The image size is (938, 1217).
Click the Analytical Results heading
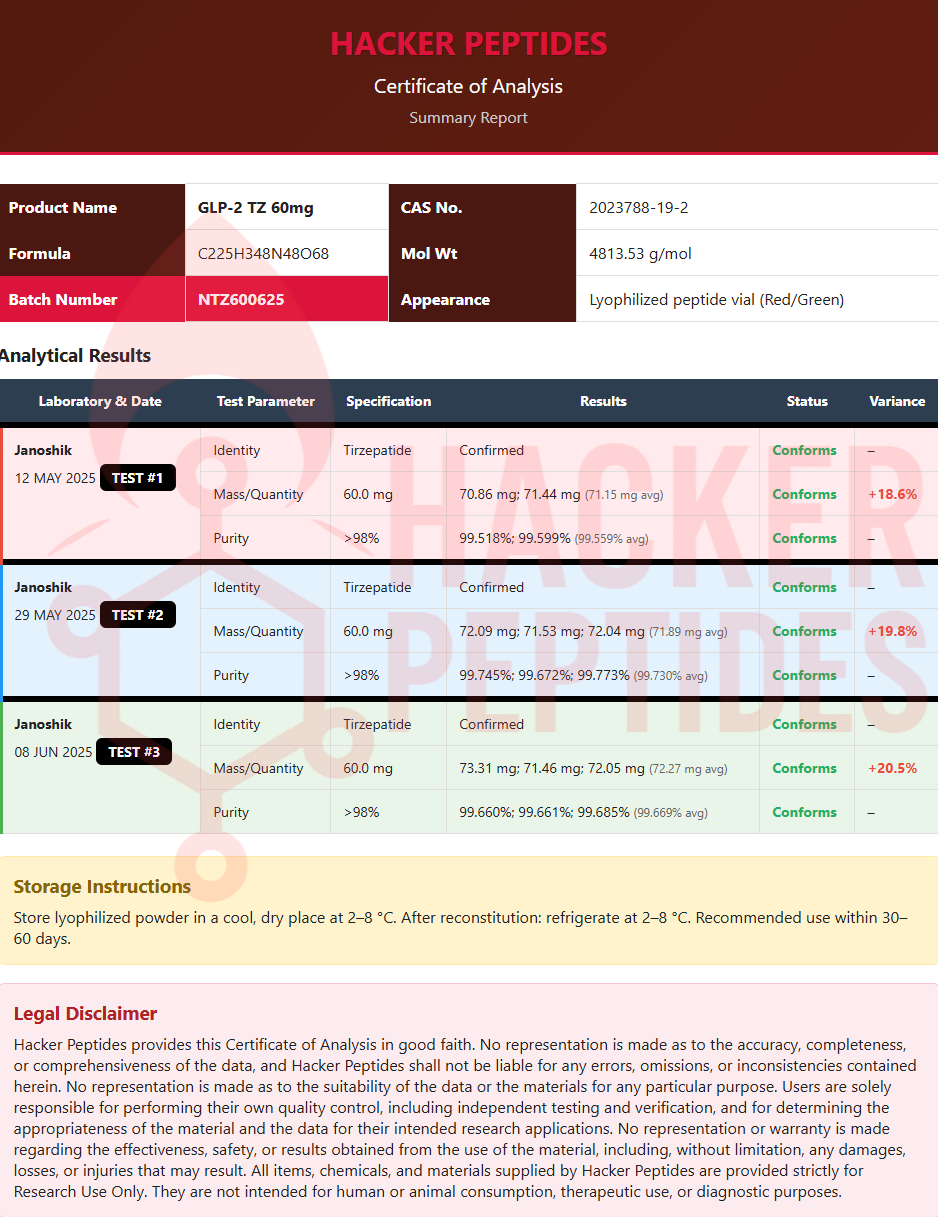[75, 356]
